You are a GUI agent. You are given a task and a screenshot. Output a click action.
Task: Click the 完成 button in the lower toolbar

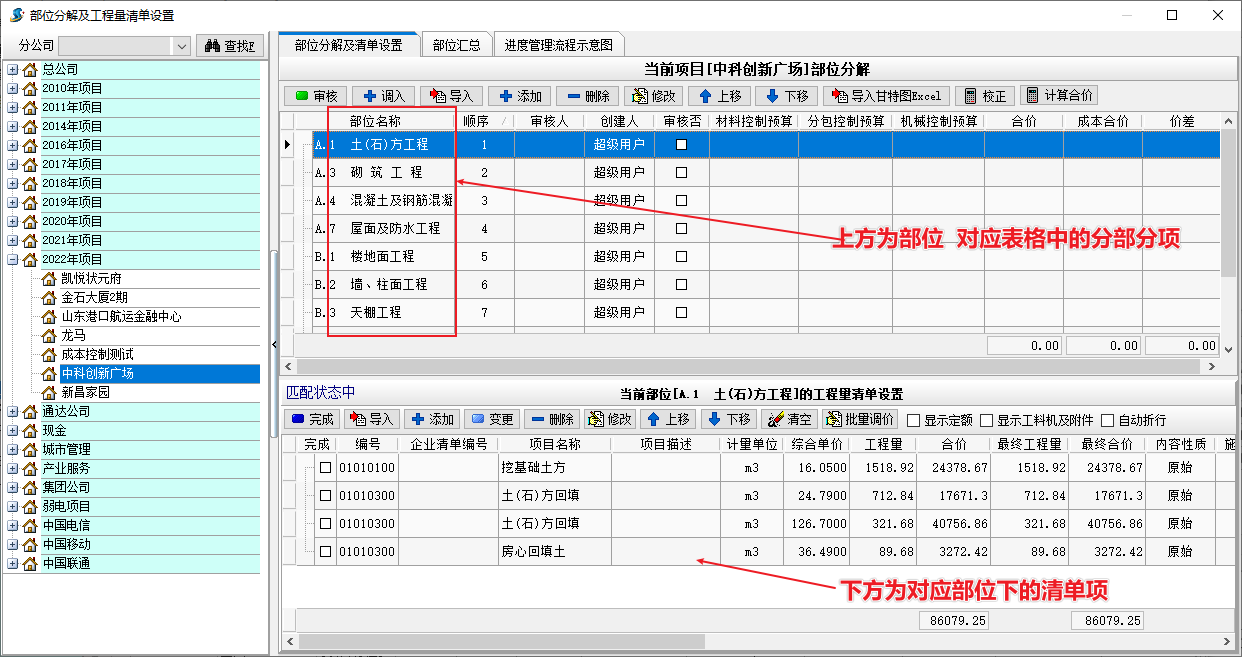click(x=312, y=419)
